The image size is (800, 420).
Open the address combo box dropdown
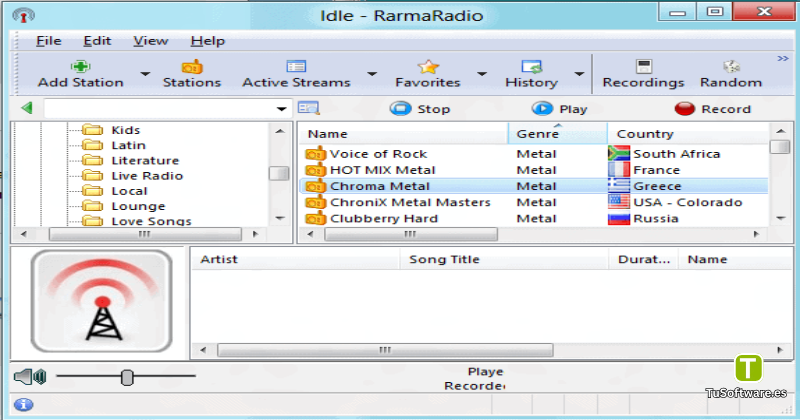click(x=281, y=109)
